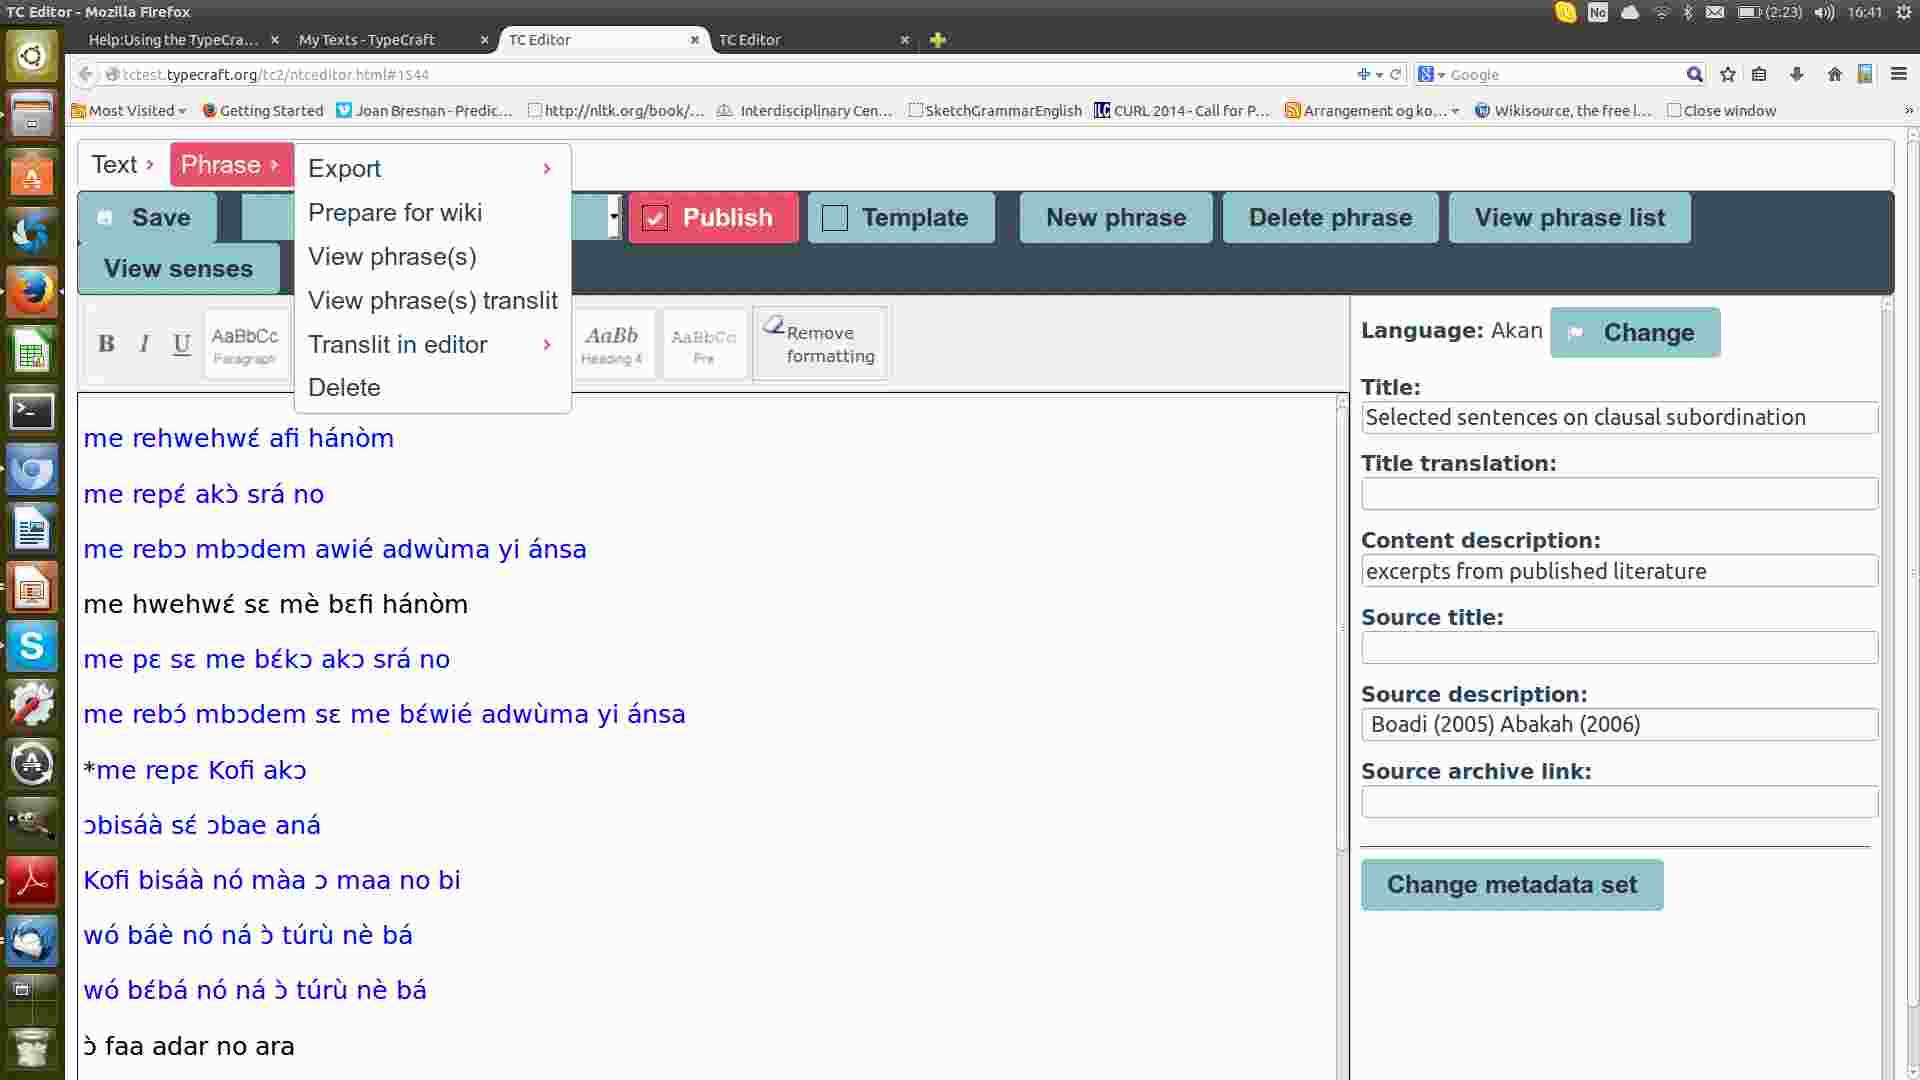Expand Translit in editor submenu
1920x1080 pixels.
tap(432, 344)
